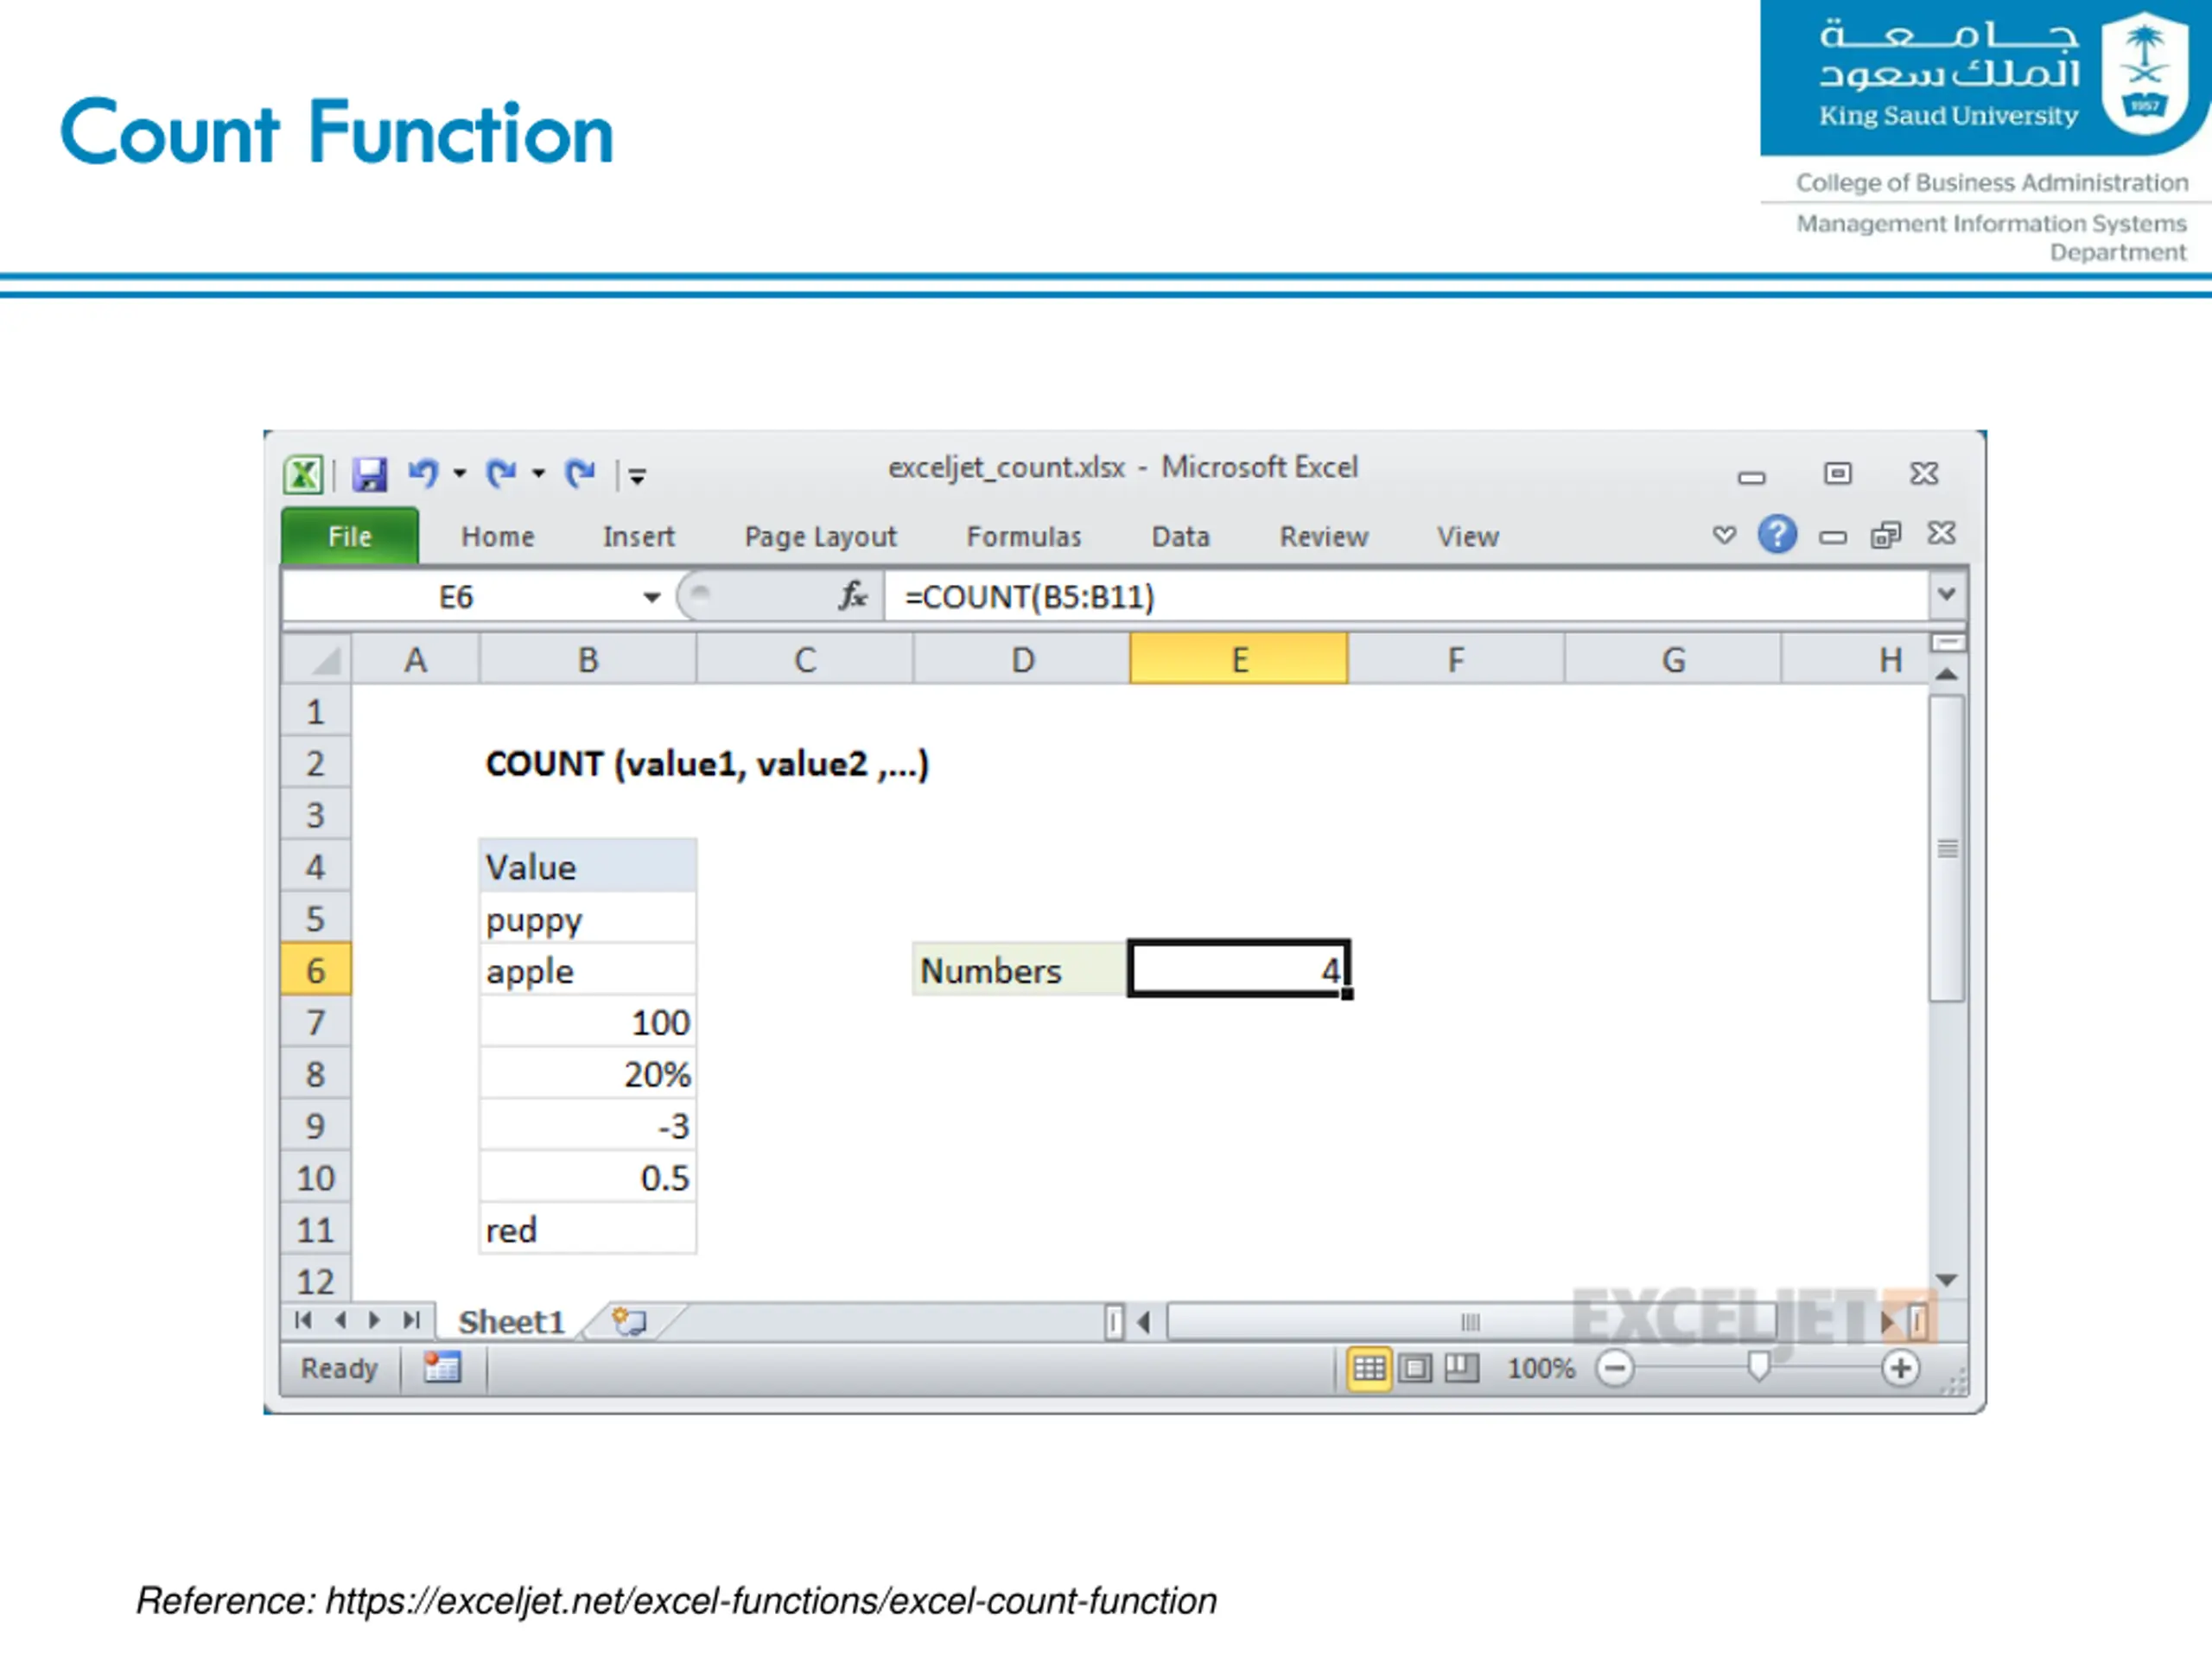Open the Formulas tab
The width and height of the screenshot is (2212, 1659).
1024,537
